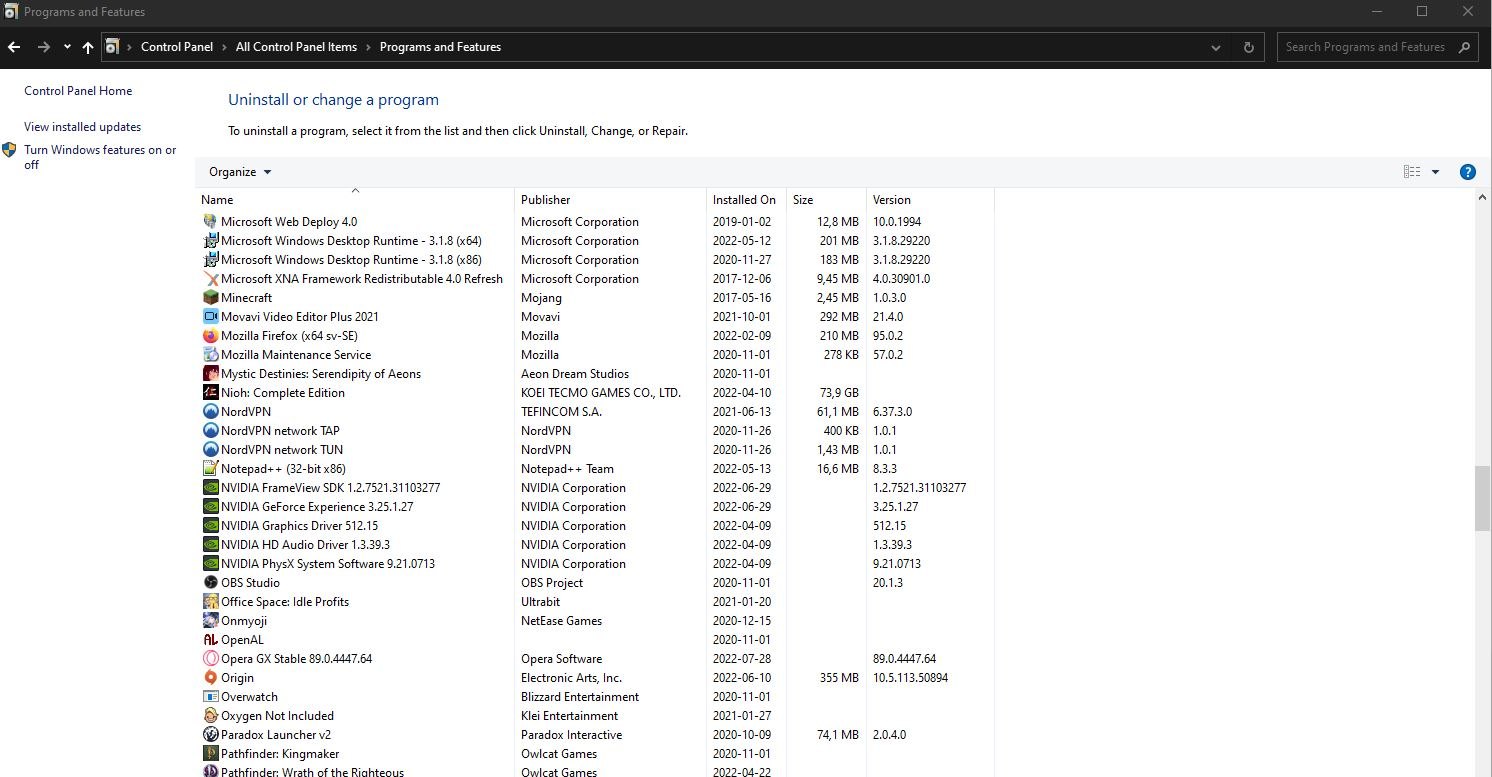Screen dimensions: 1492x777
Task: Select Windows Desktop Runtime 3.1.8 (x64)
Action: click(597, 241)
